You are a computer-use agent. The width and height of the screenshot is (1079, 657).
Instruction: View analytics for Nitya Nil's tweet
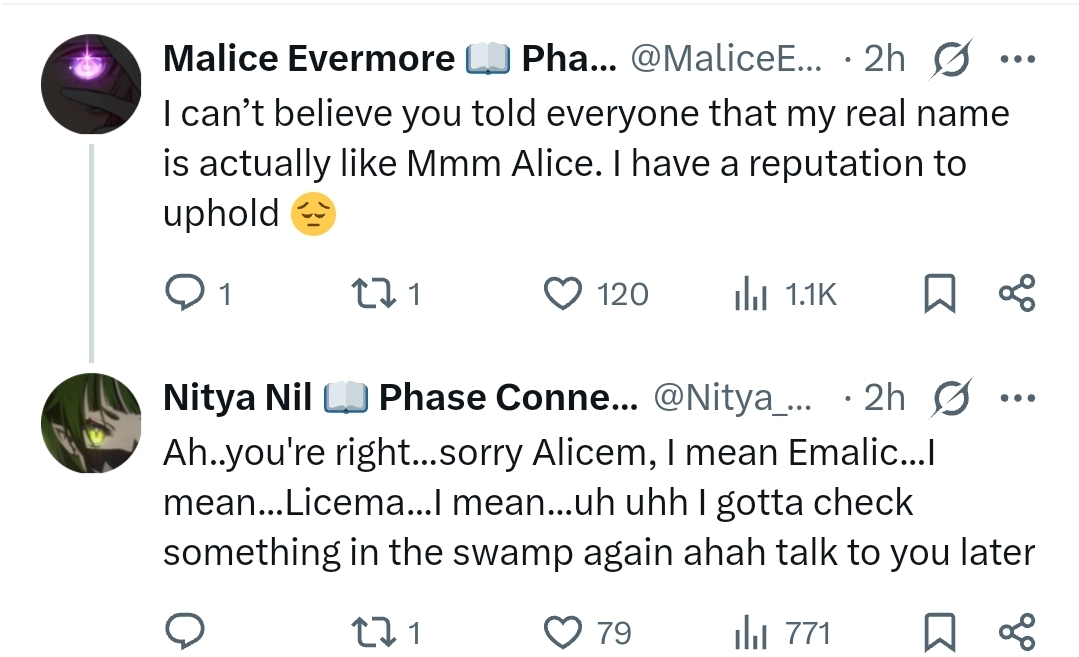[x=750, y=632]
